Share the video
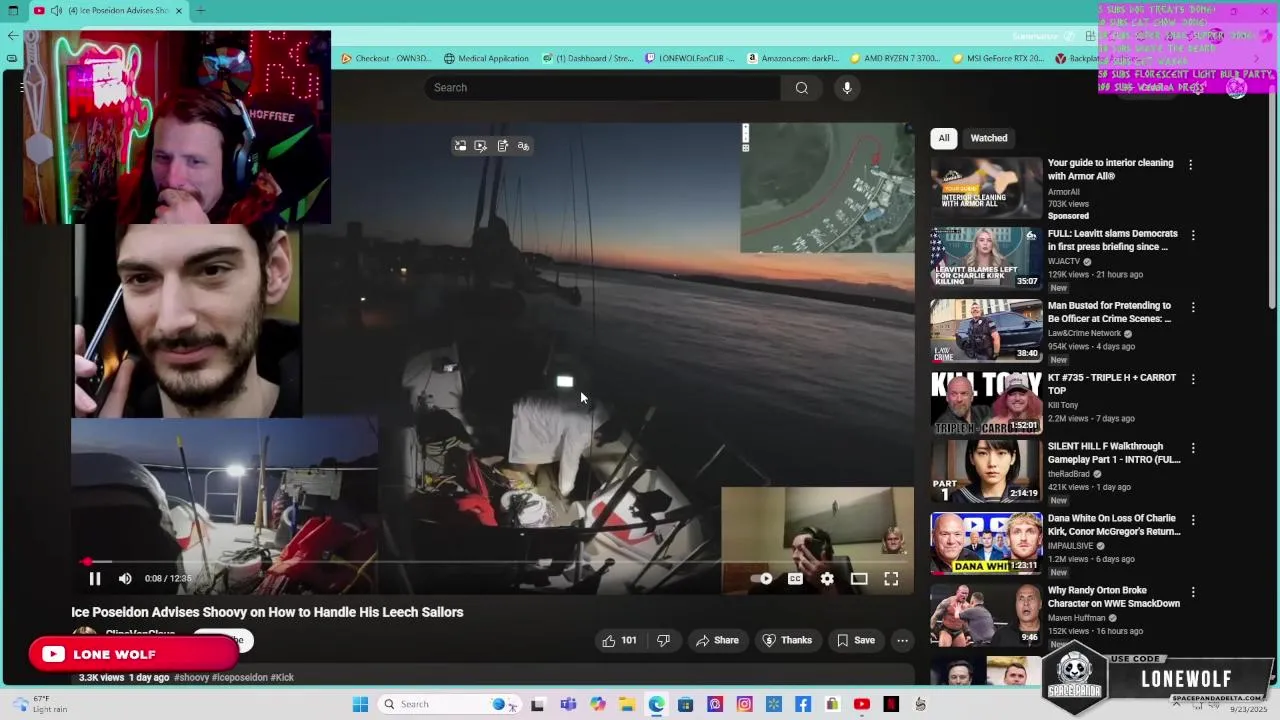Screen dimensions: 1280x720 click(x=717, y=640)
